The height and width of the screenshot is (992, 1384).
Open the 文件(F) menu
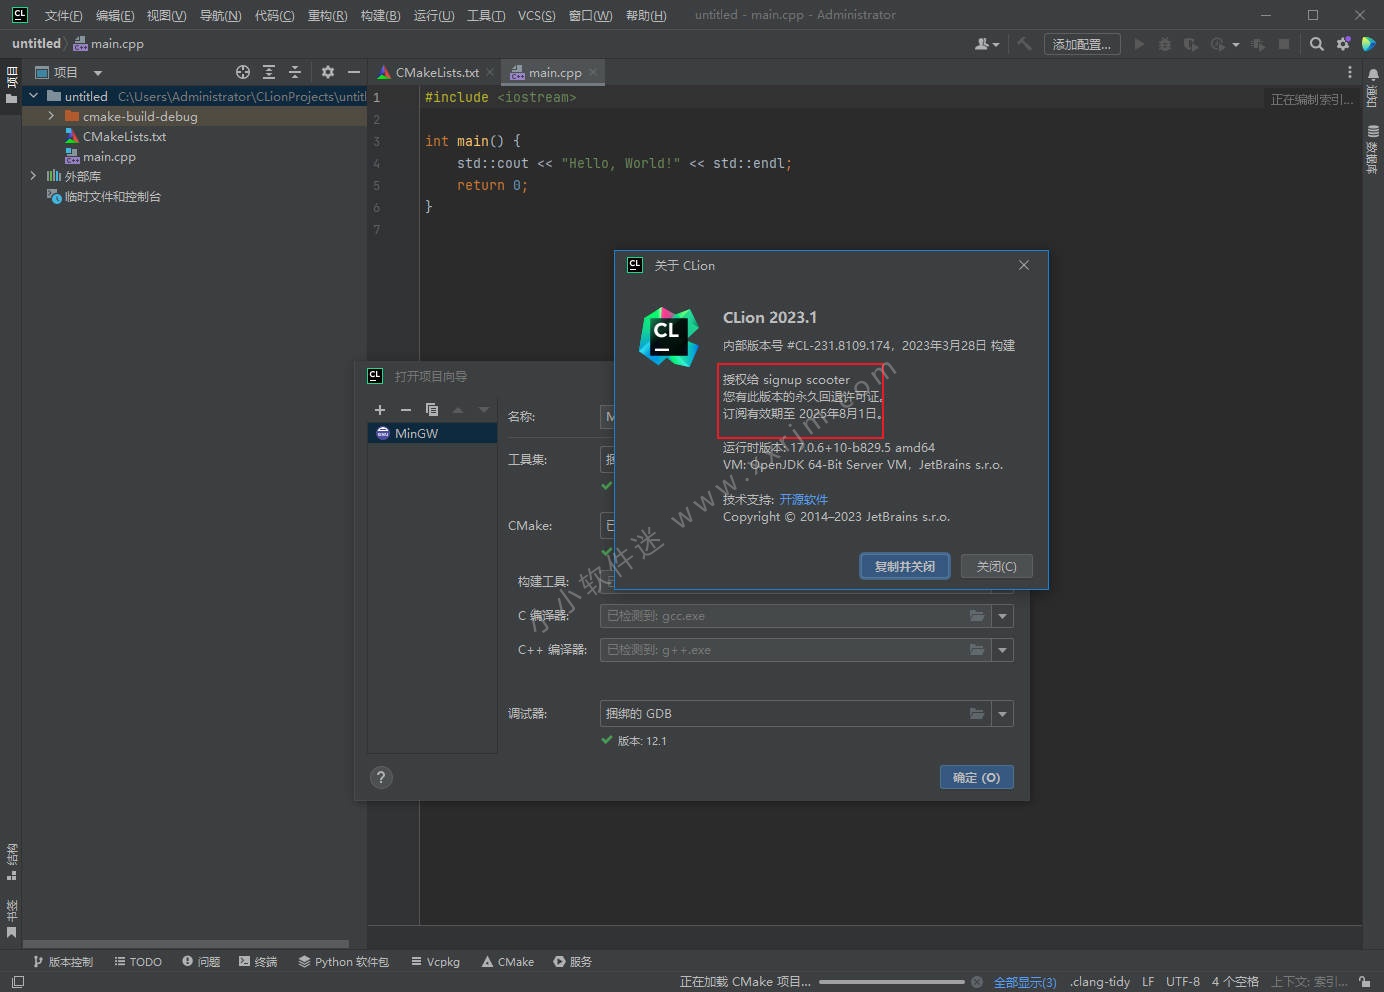[63, 15]
